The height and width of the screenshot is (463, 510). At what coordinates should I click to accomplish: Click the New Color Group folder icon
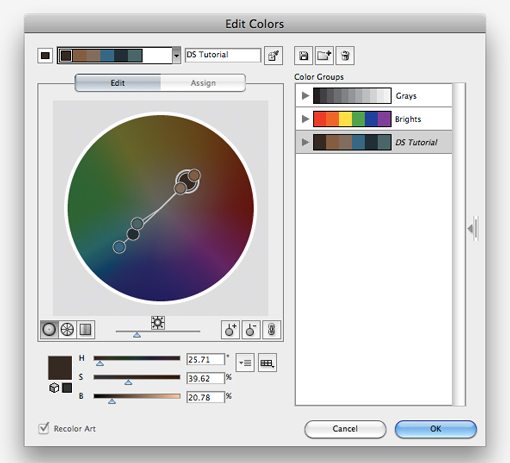pos(324,56)
